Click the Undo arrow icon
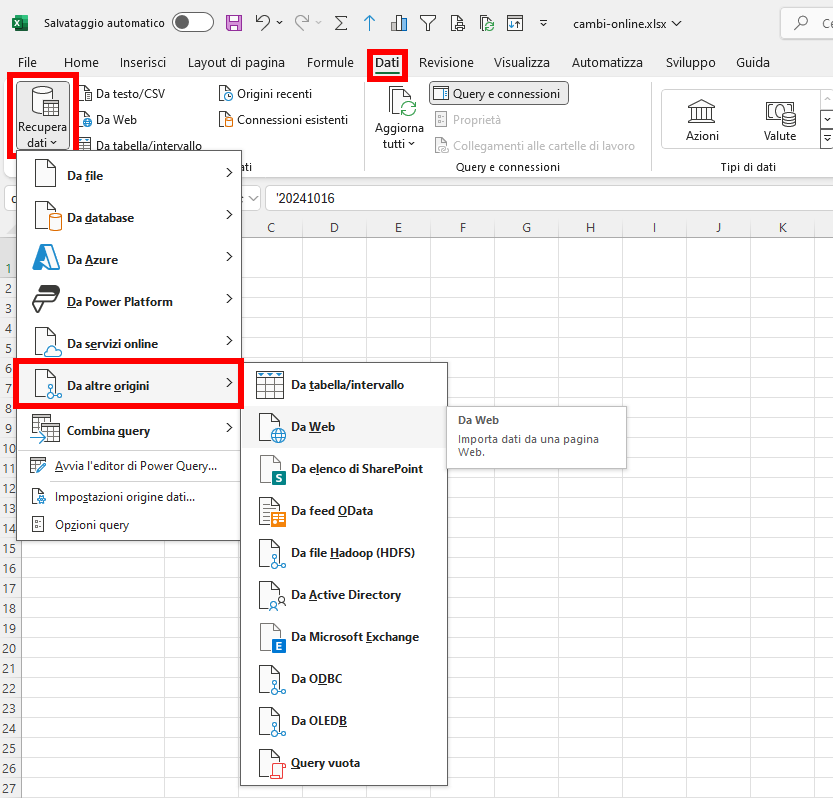Viewport: 833px width, 798px height. coord(262,23)
